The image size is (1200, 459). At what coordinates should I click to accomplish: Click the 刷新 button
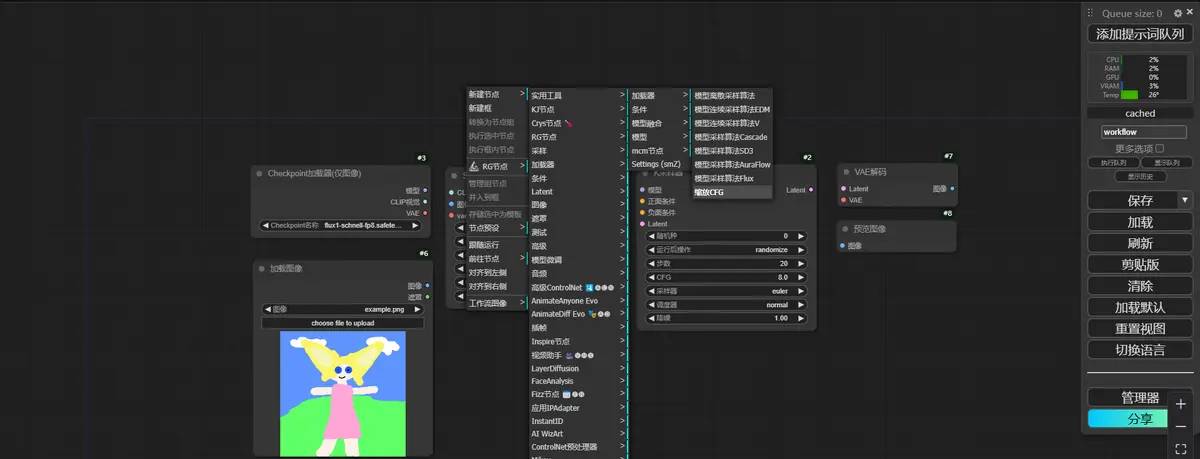pos(1140,243)
